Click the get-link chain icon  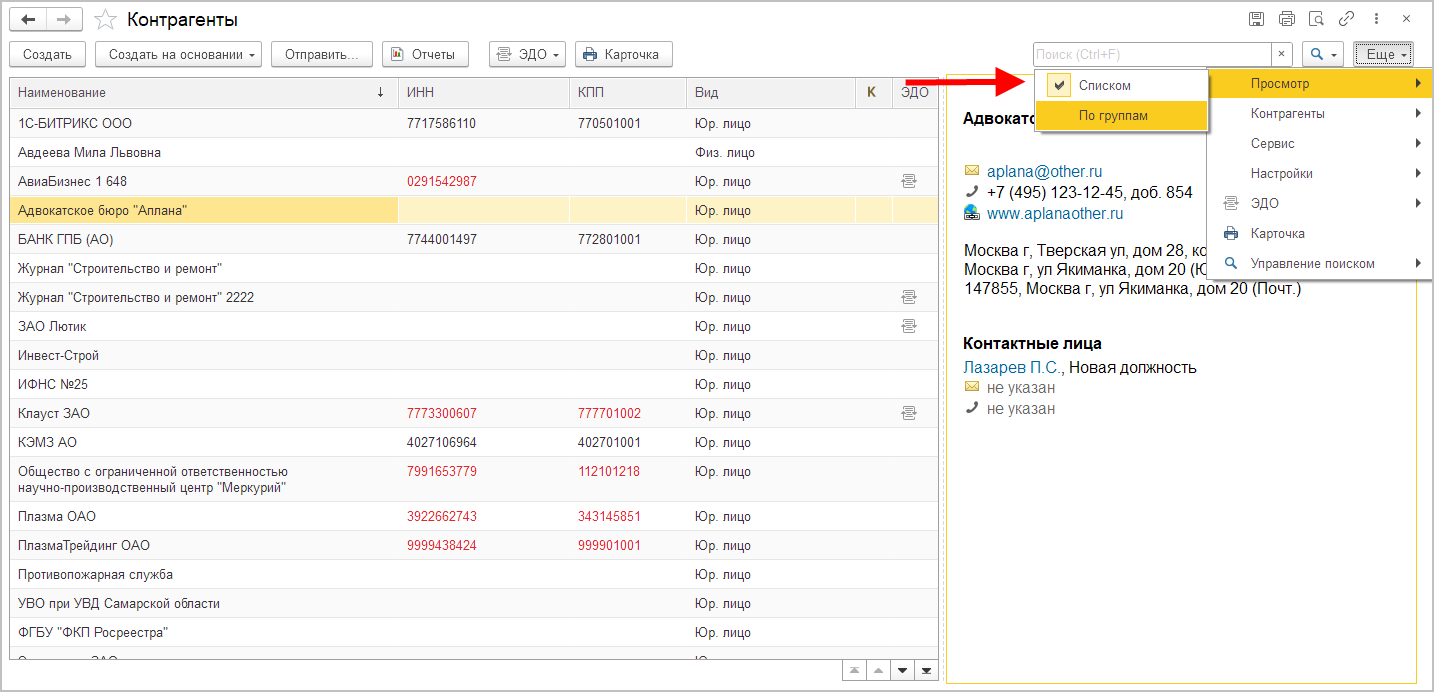pyautogui.click(x=1347, y=19)
